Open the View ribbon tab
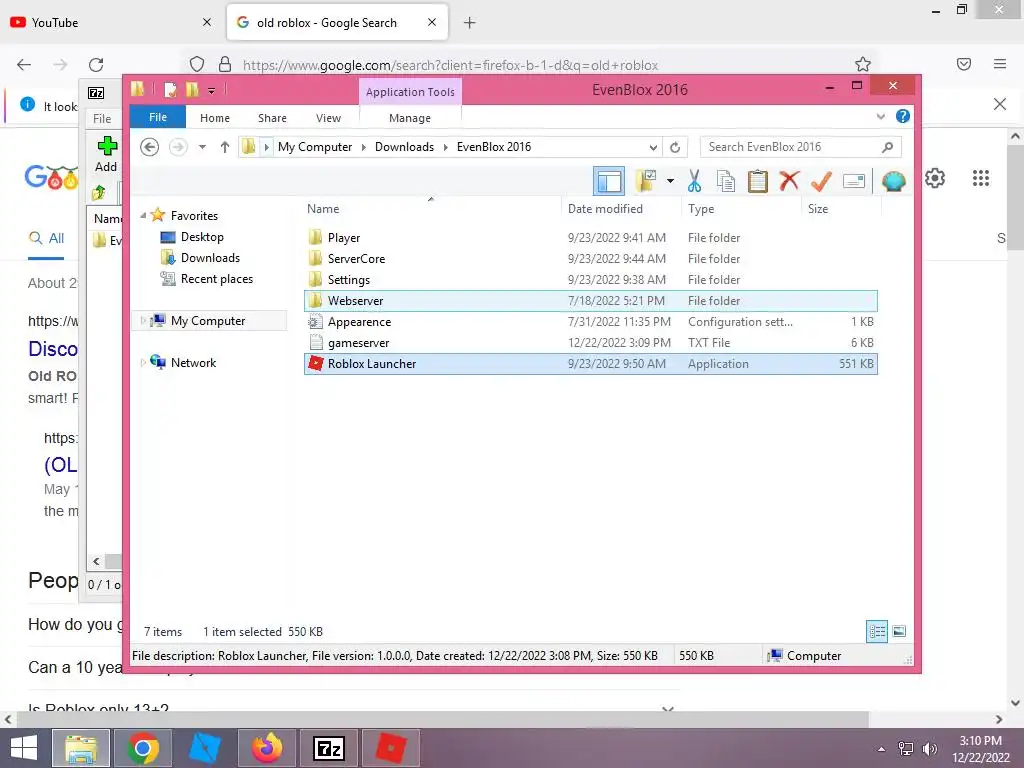Image resolution: width=1024 pixels, height=768 pixels. [x=328, y=118]
